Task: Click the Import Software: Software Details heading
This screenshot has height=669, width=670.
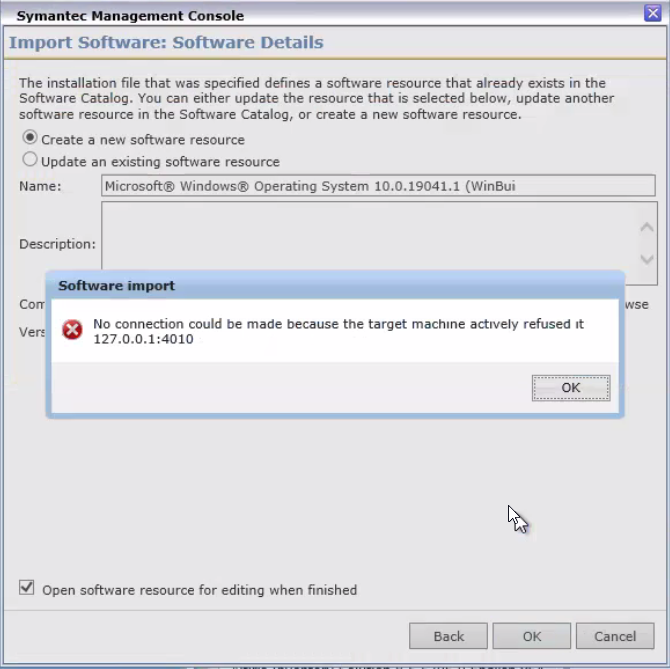Action: [166, 42]
